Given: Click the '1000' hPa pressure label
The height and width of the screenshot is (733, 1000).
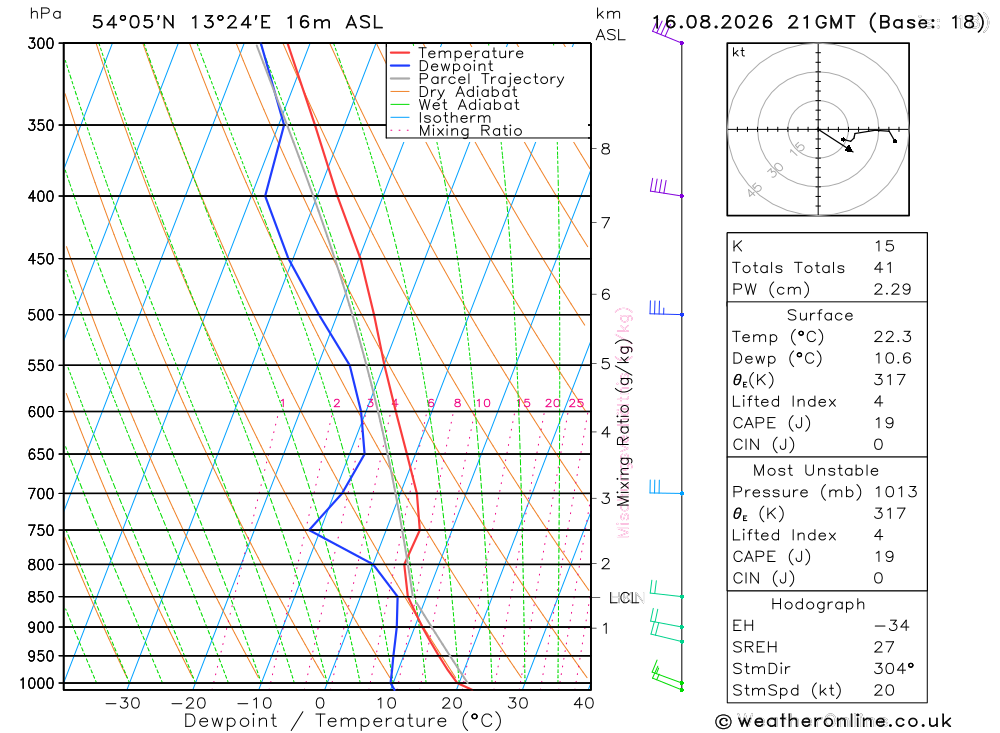Looking at the screenshot, I should point(37,684).
